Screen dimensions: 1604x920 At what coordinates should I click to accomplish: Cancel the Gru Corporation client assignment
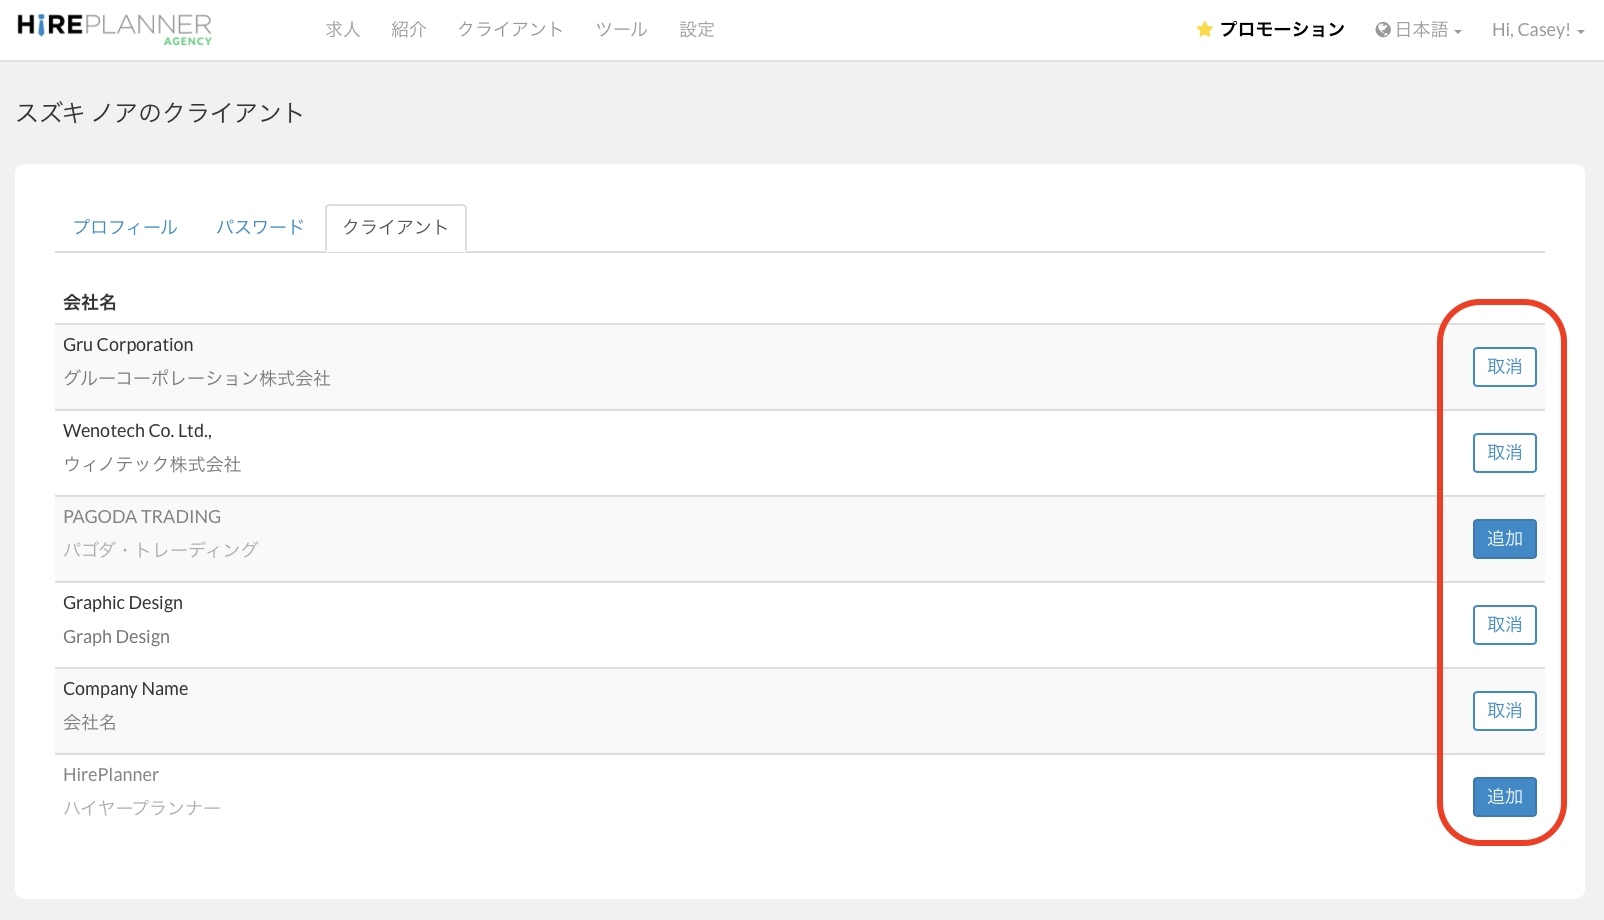tap(1504, 367)
